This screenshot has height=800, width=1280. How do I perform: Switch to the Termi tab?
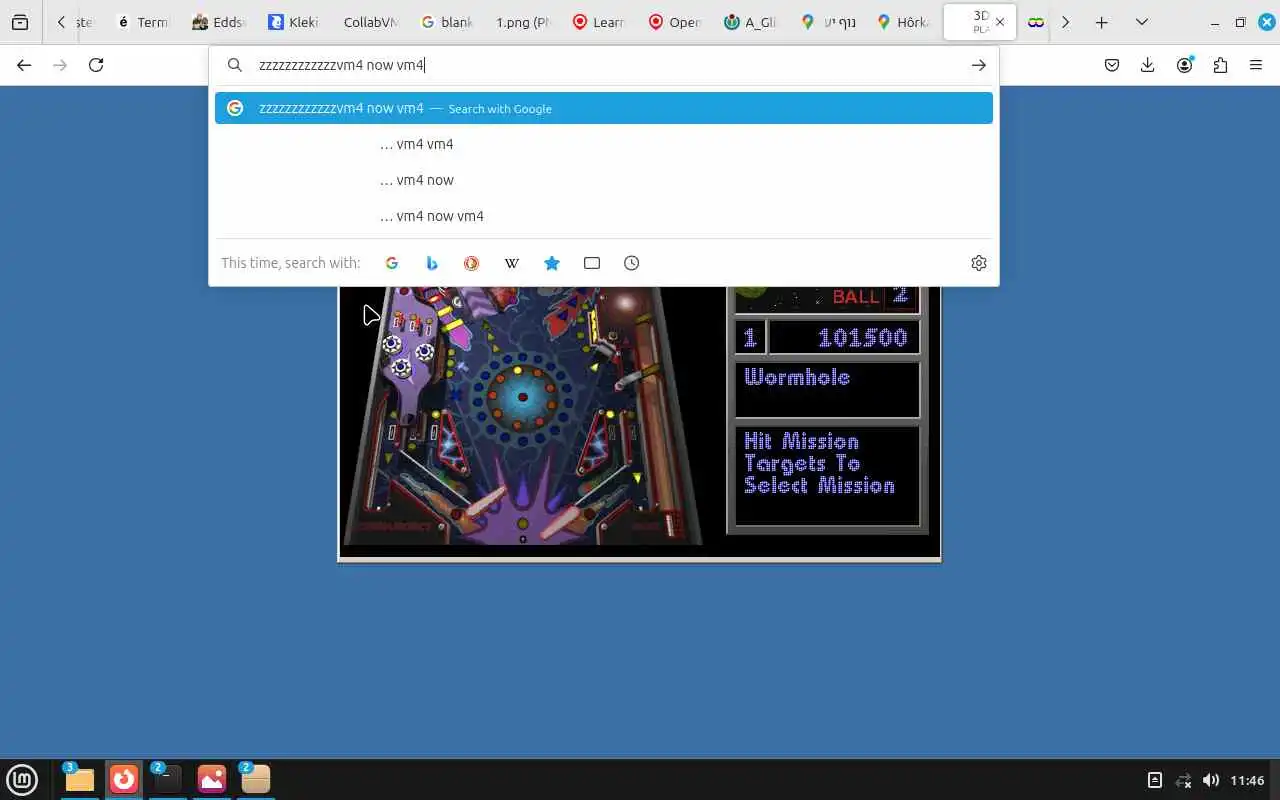coord(142,22)
